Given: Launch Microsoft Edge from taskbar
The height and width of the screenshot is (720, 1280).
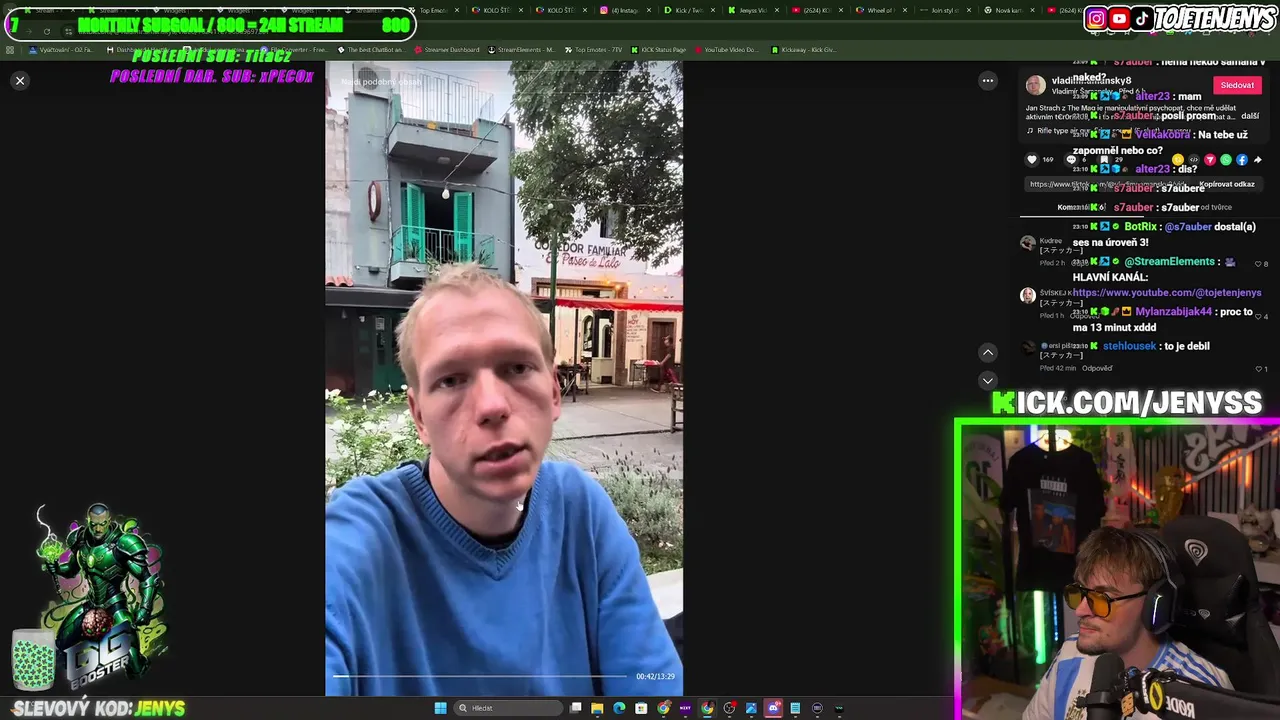Looking at the screenshot, I should 619,708.
